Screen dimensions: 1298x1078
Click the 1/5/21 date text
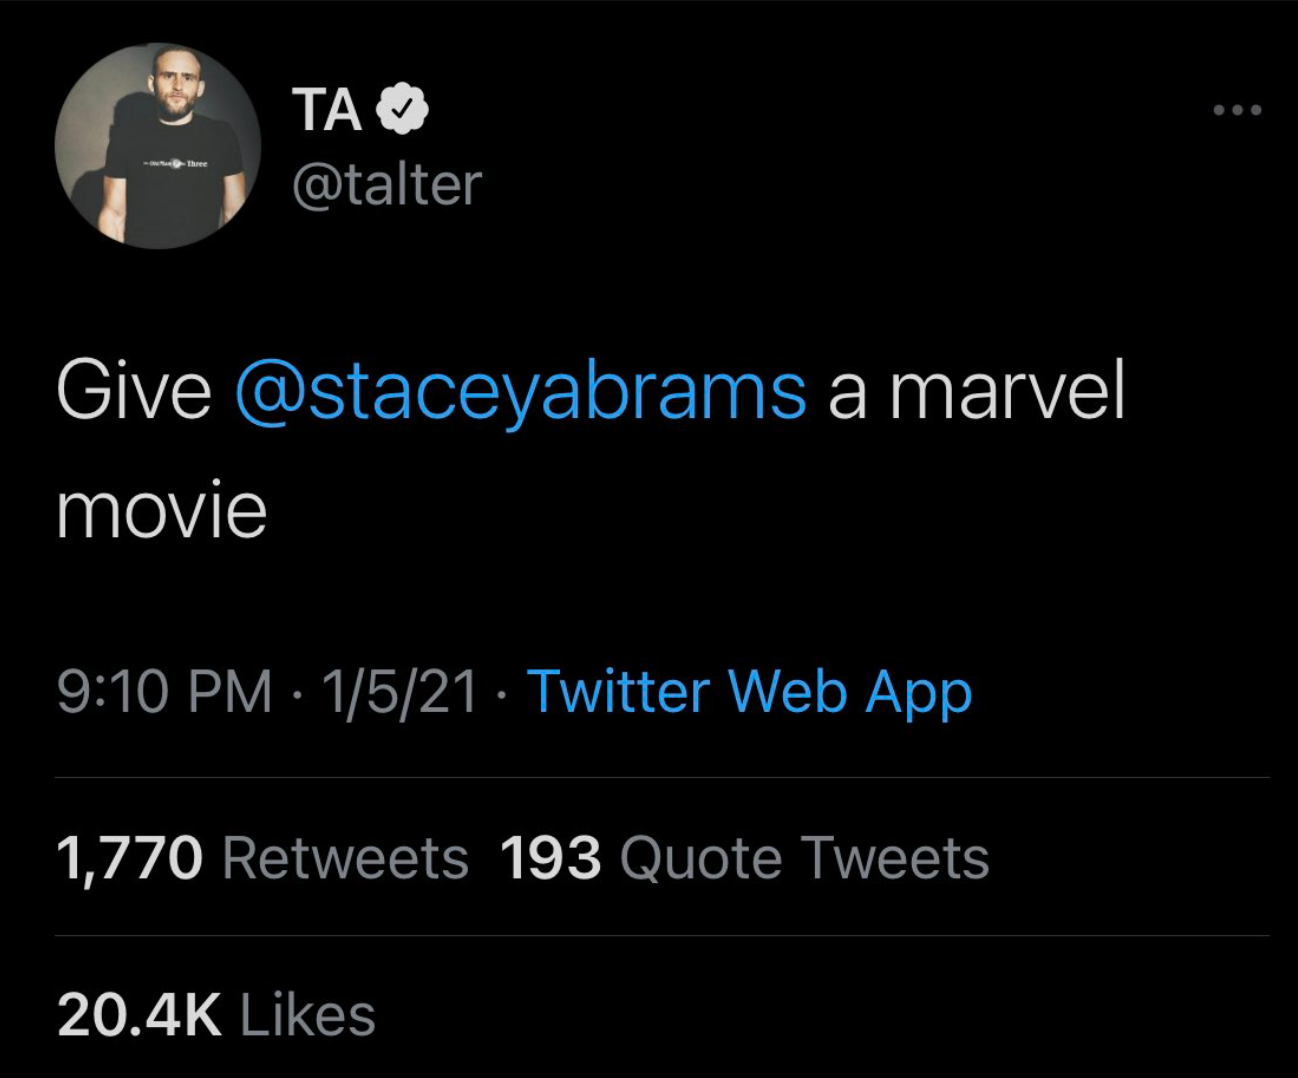click(x=400, y=692)
